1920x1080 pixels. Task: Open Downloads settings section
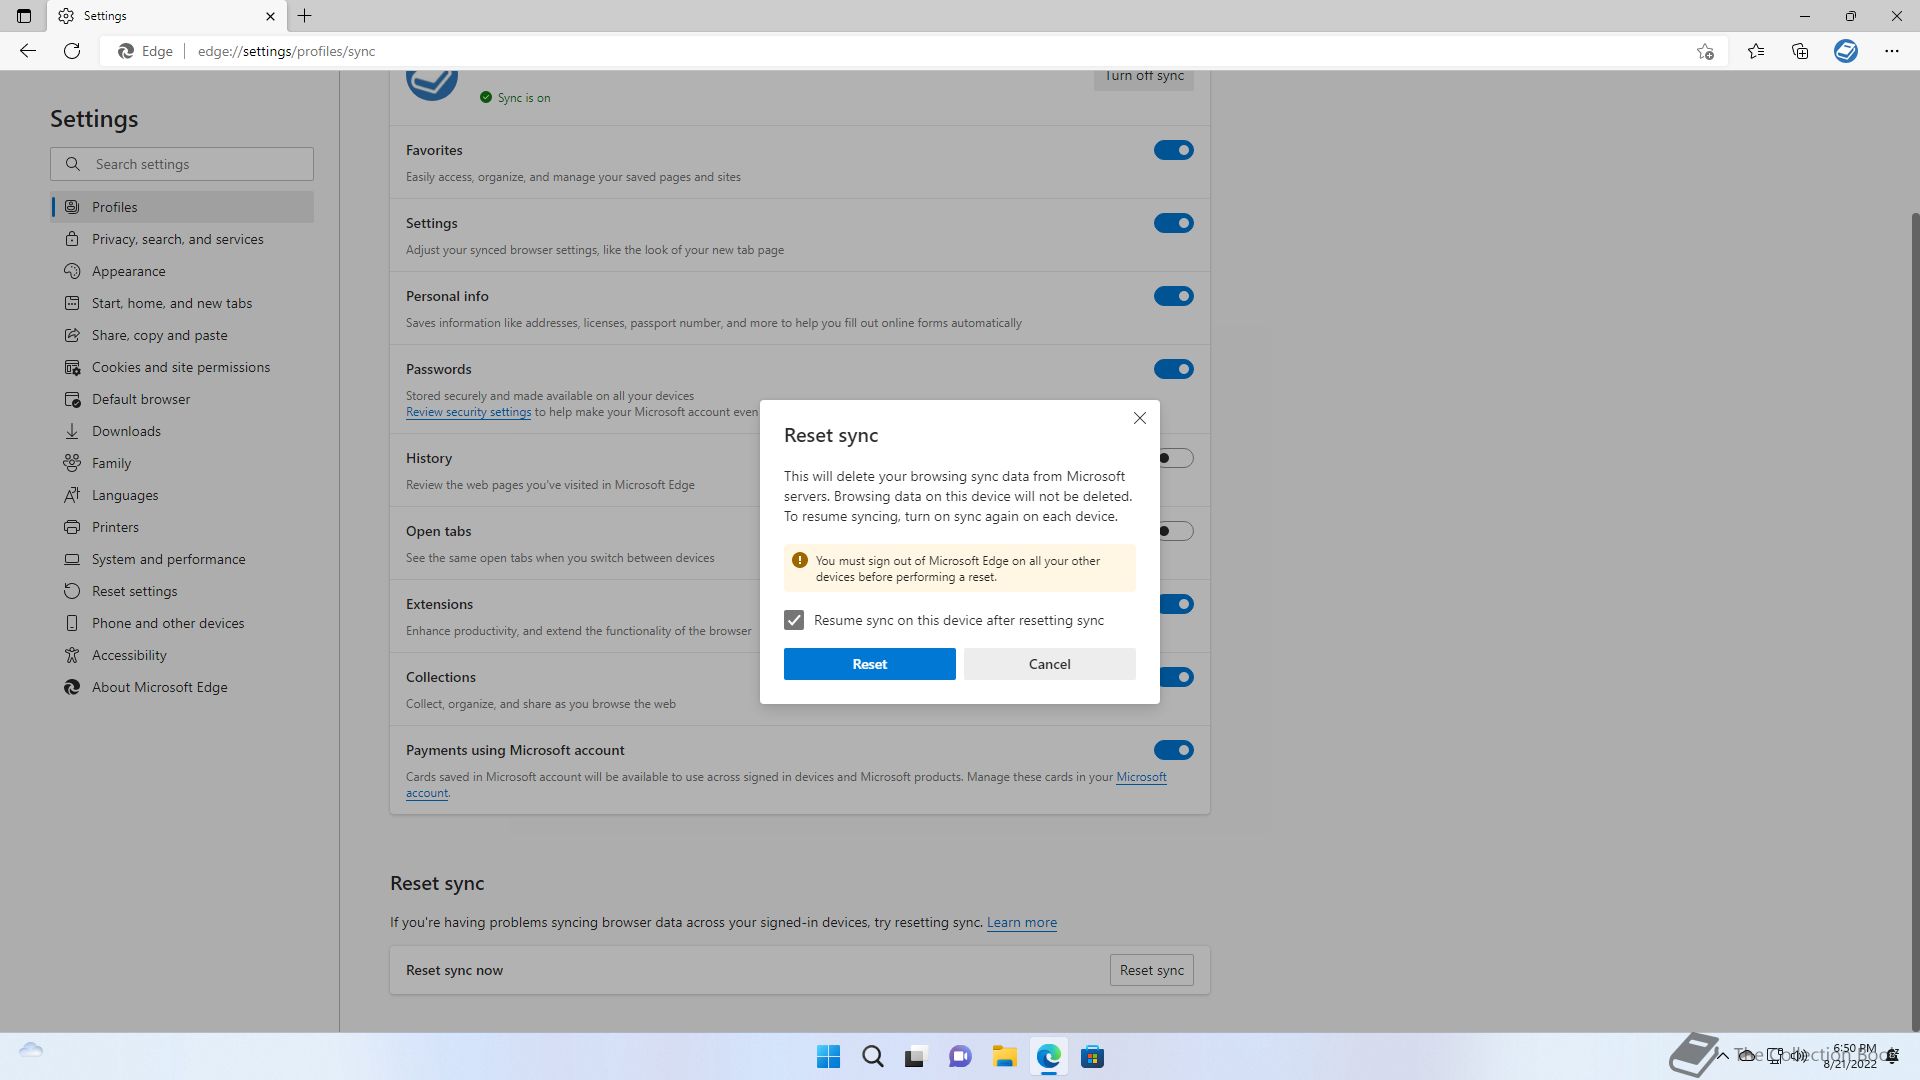pos(182,431)
